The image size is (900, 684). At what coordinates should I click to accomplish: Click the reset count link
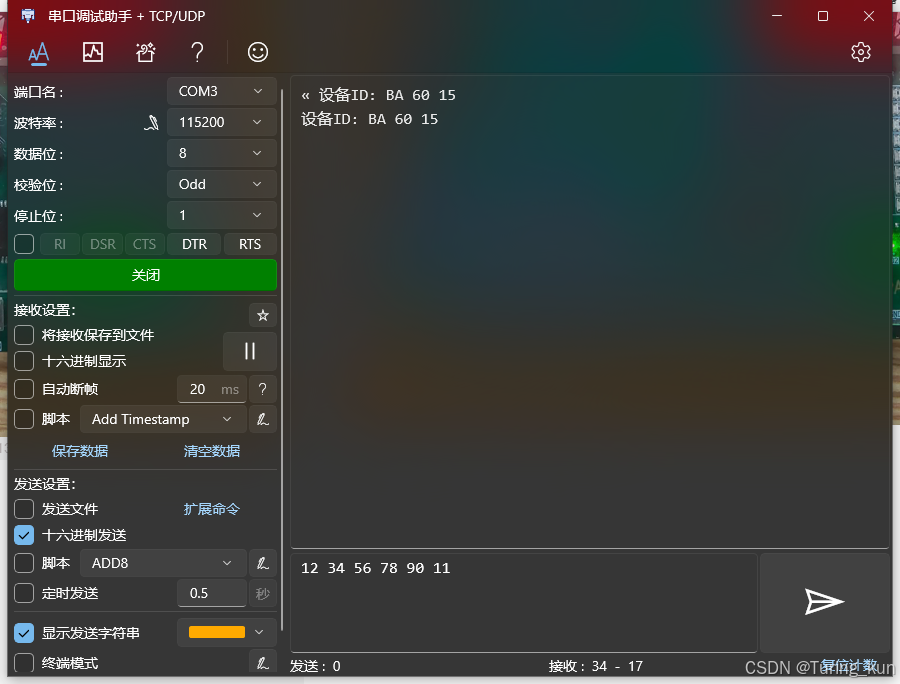(x=849, y=666)
